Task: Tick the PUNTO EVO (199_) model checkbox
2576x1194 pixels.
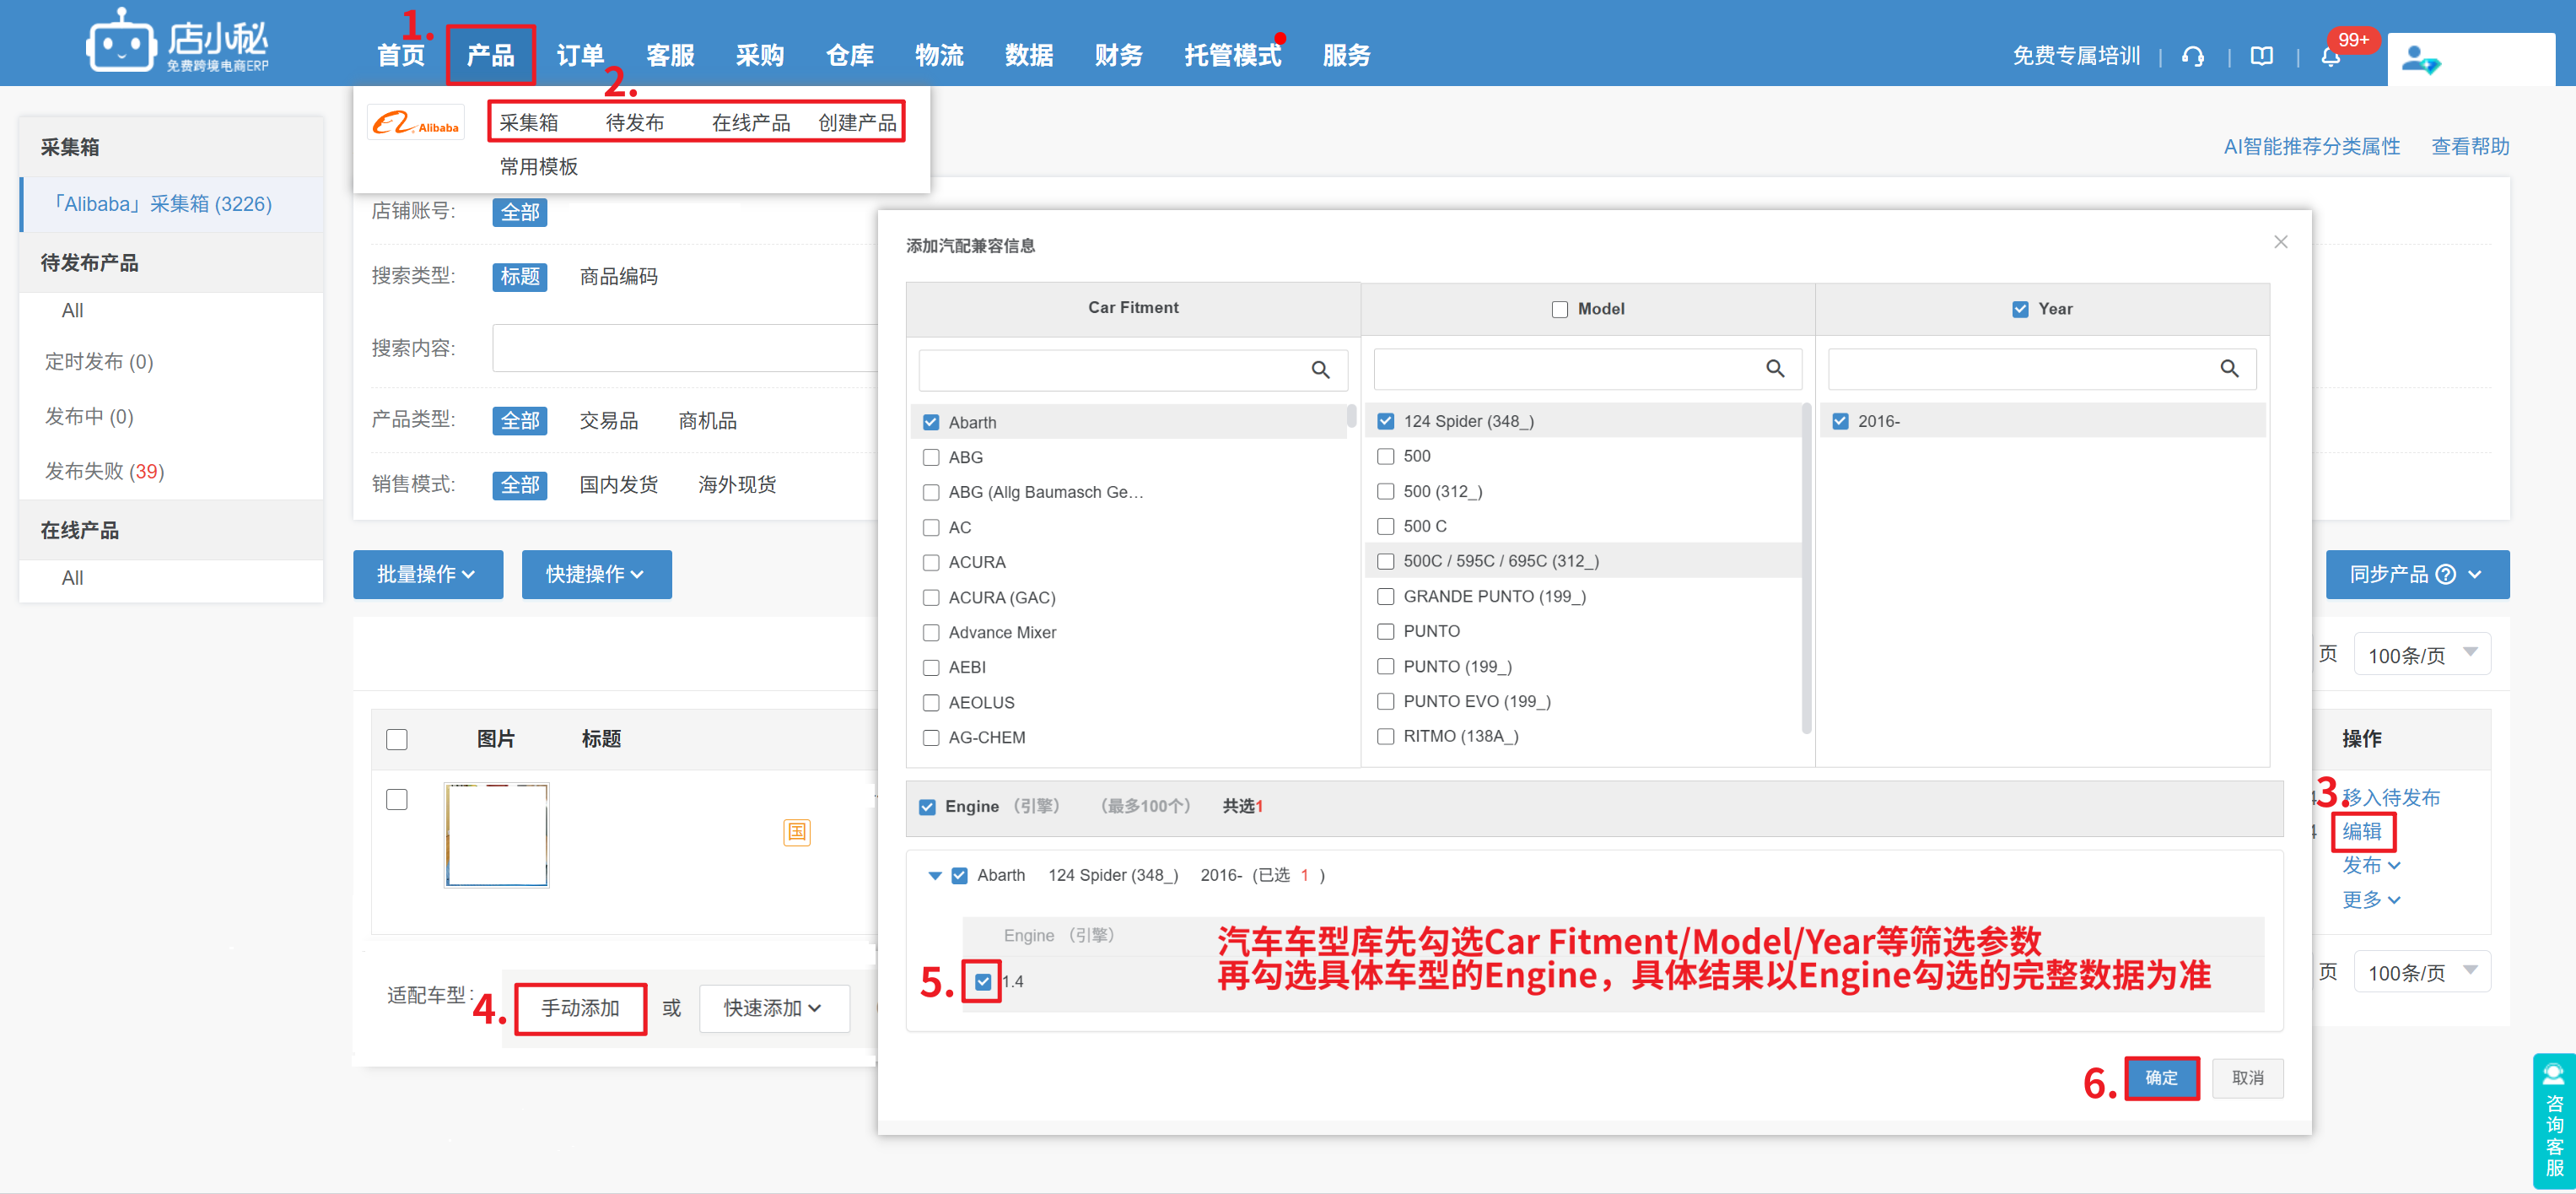Action: coord(1386,702)
